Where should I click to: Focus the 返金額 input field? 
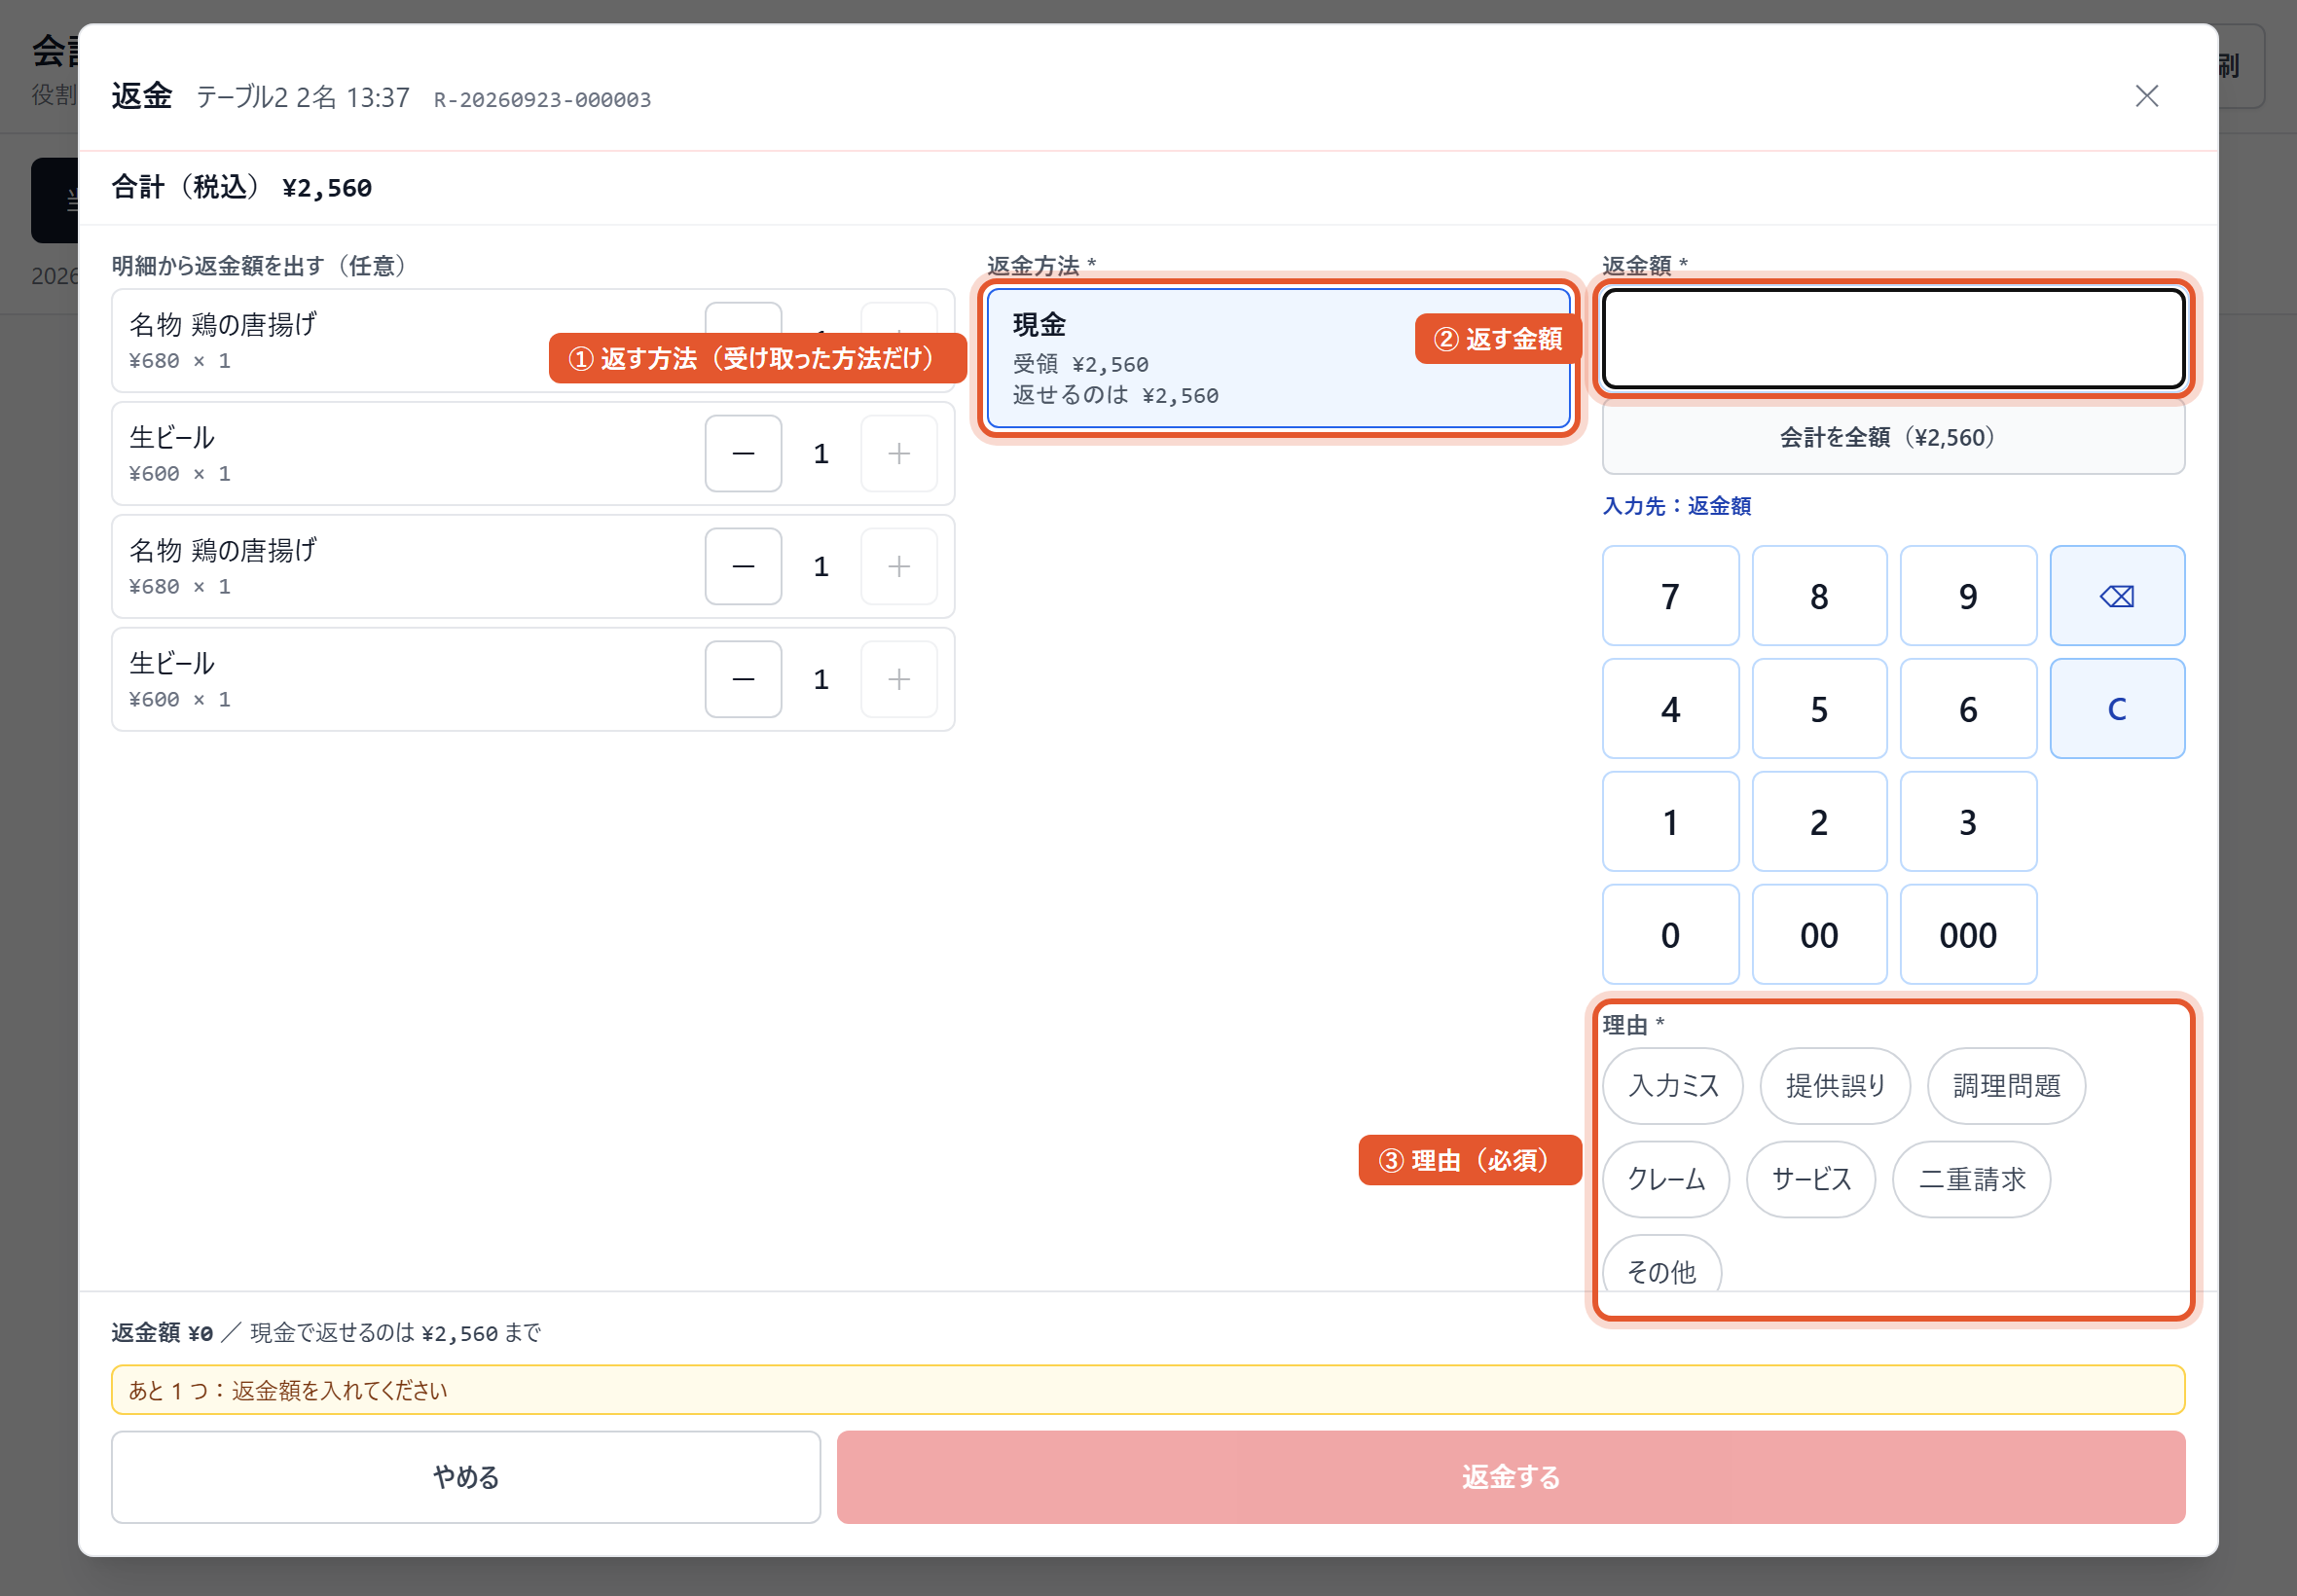[1892, 339]
